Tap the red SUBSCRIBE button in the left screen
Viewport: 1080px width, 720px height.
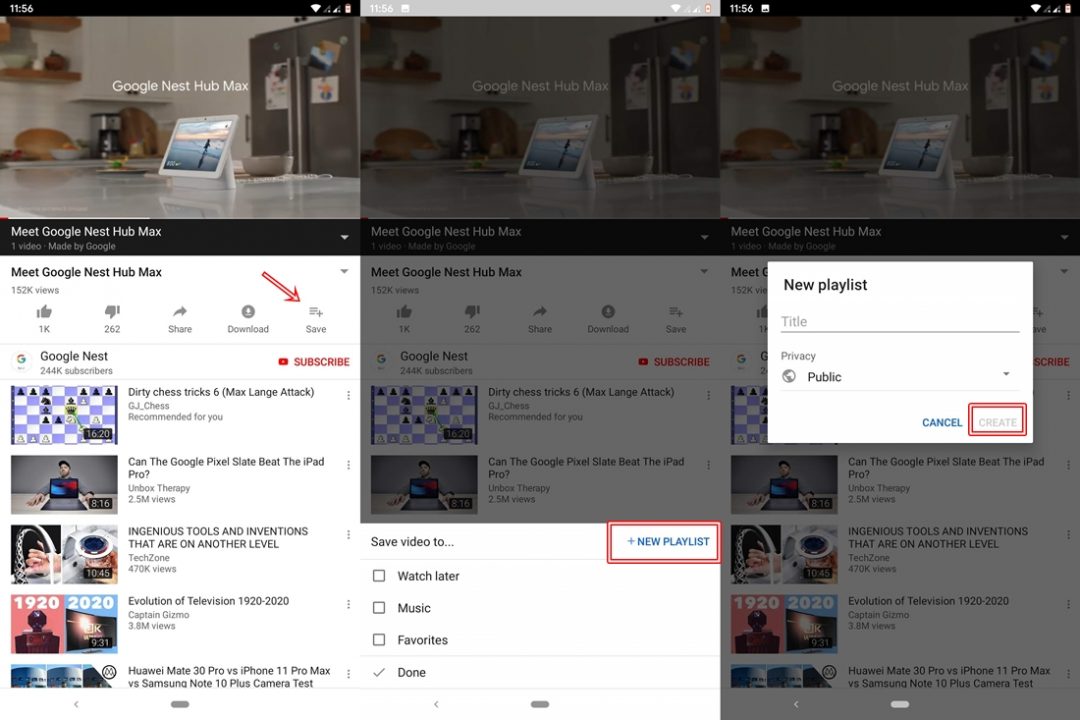point(314,362)
